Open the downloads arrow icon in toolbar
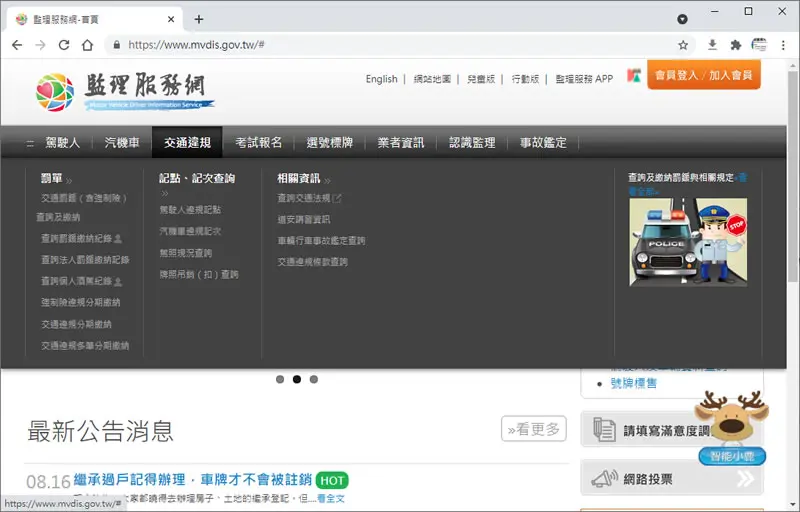Image resolution: width=800 pixels, height=512 pixels. click(712, 45)
